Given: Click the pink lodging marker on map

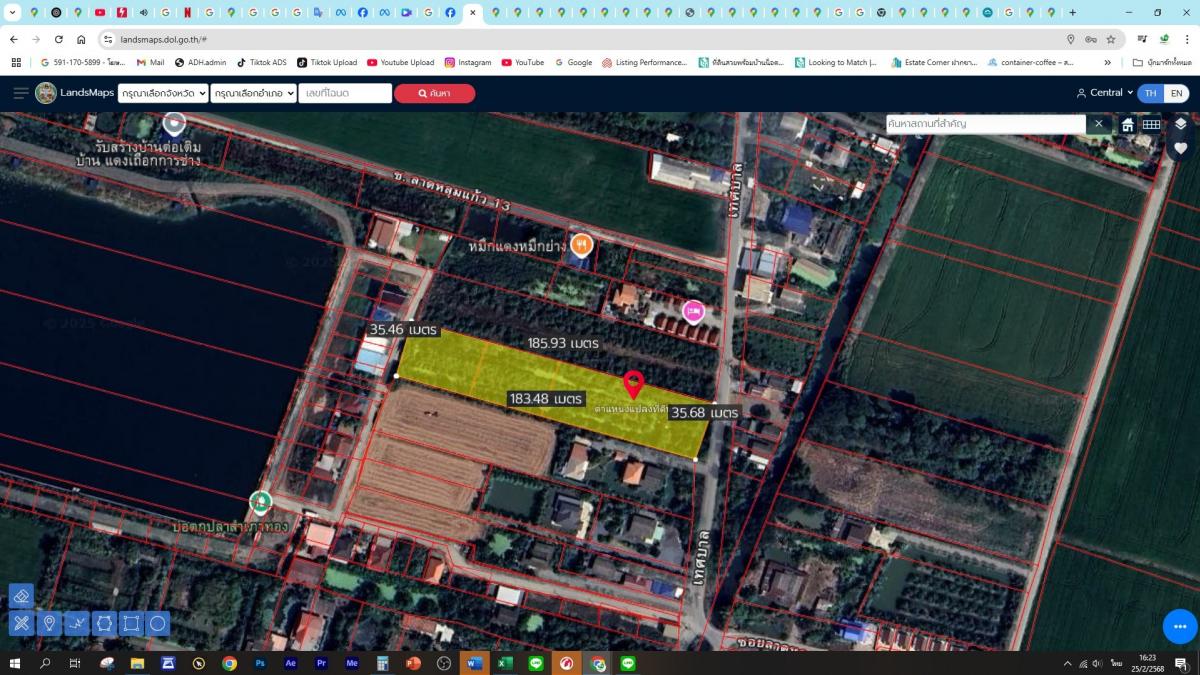Looking at the screenshot, I should pyautogui.click(x=693, y=311).
